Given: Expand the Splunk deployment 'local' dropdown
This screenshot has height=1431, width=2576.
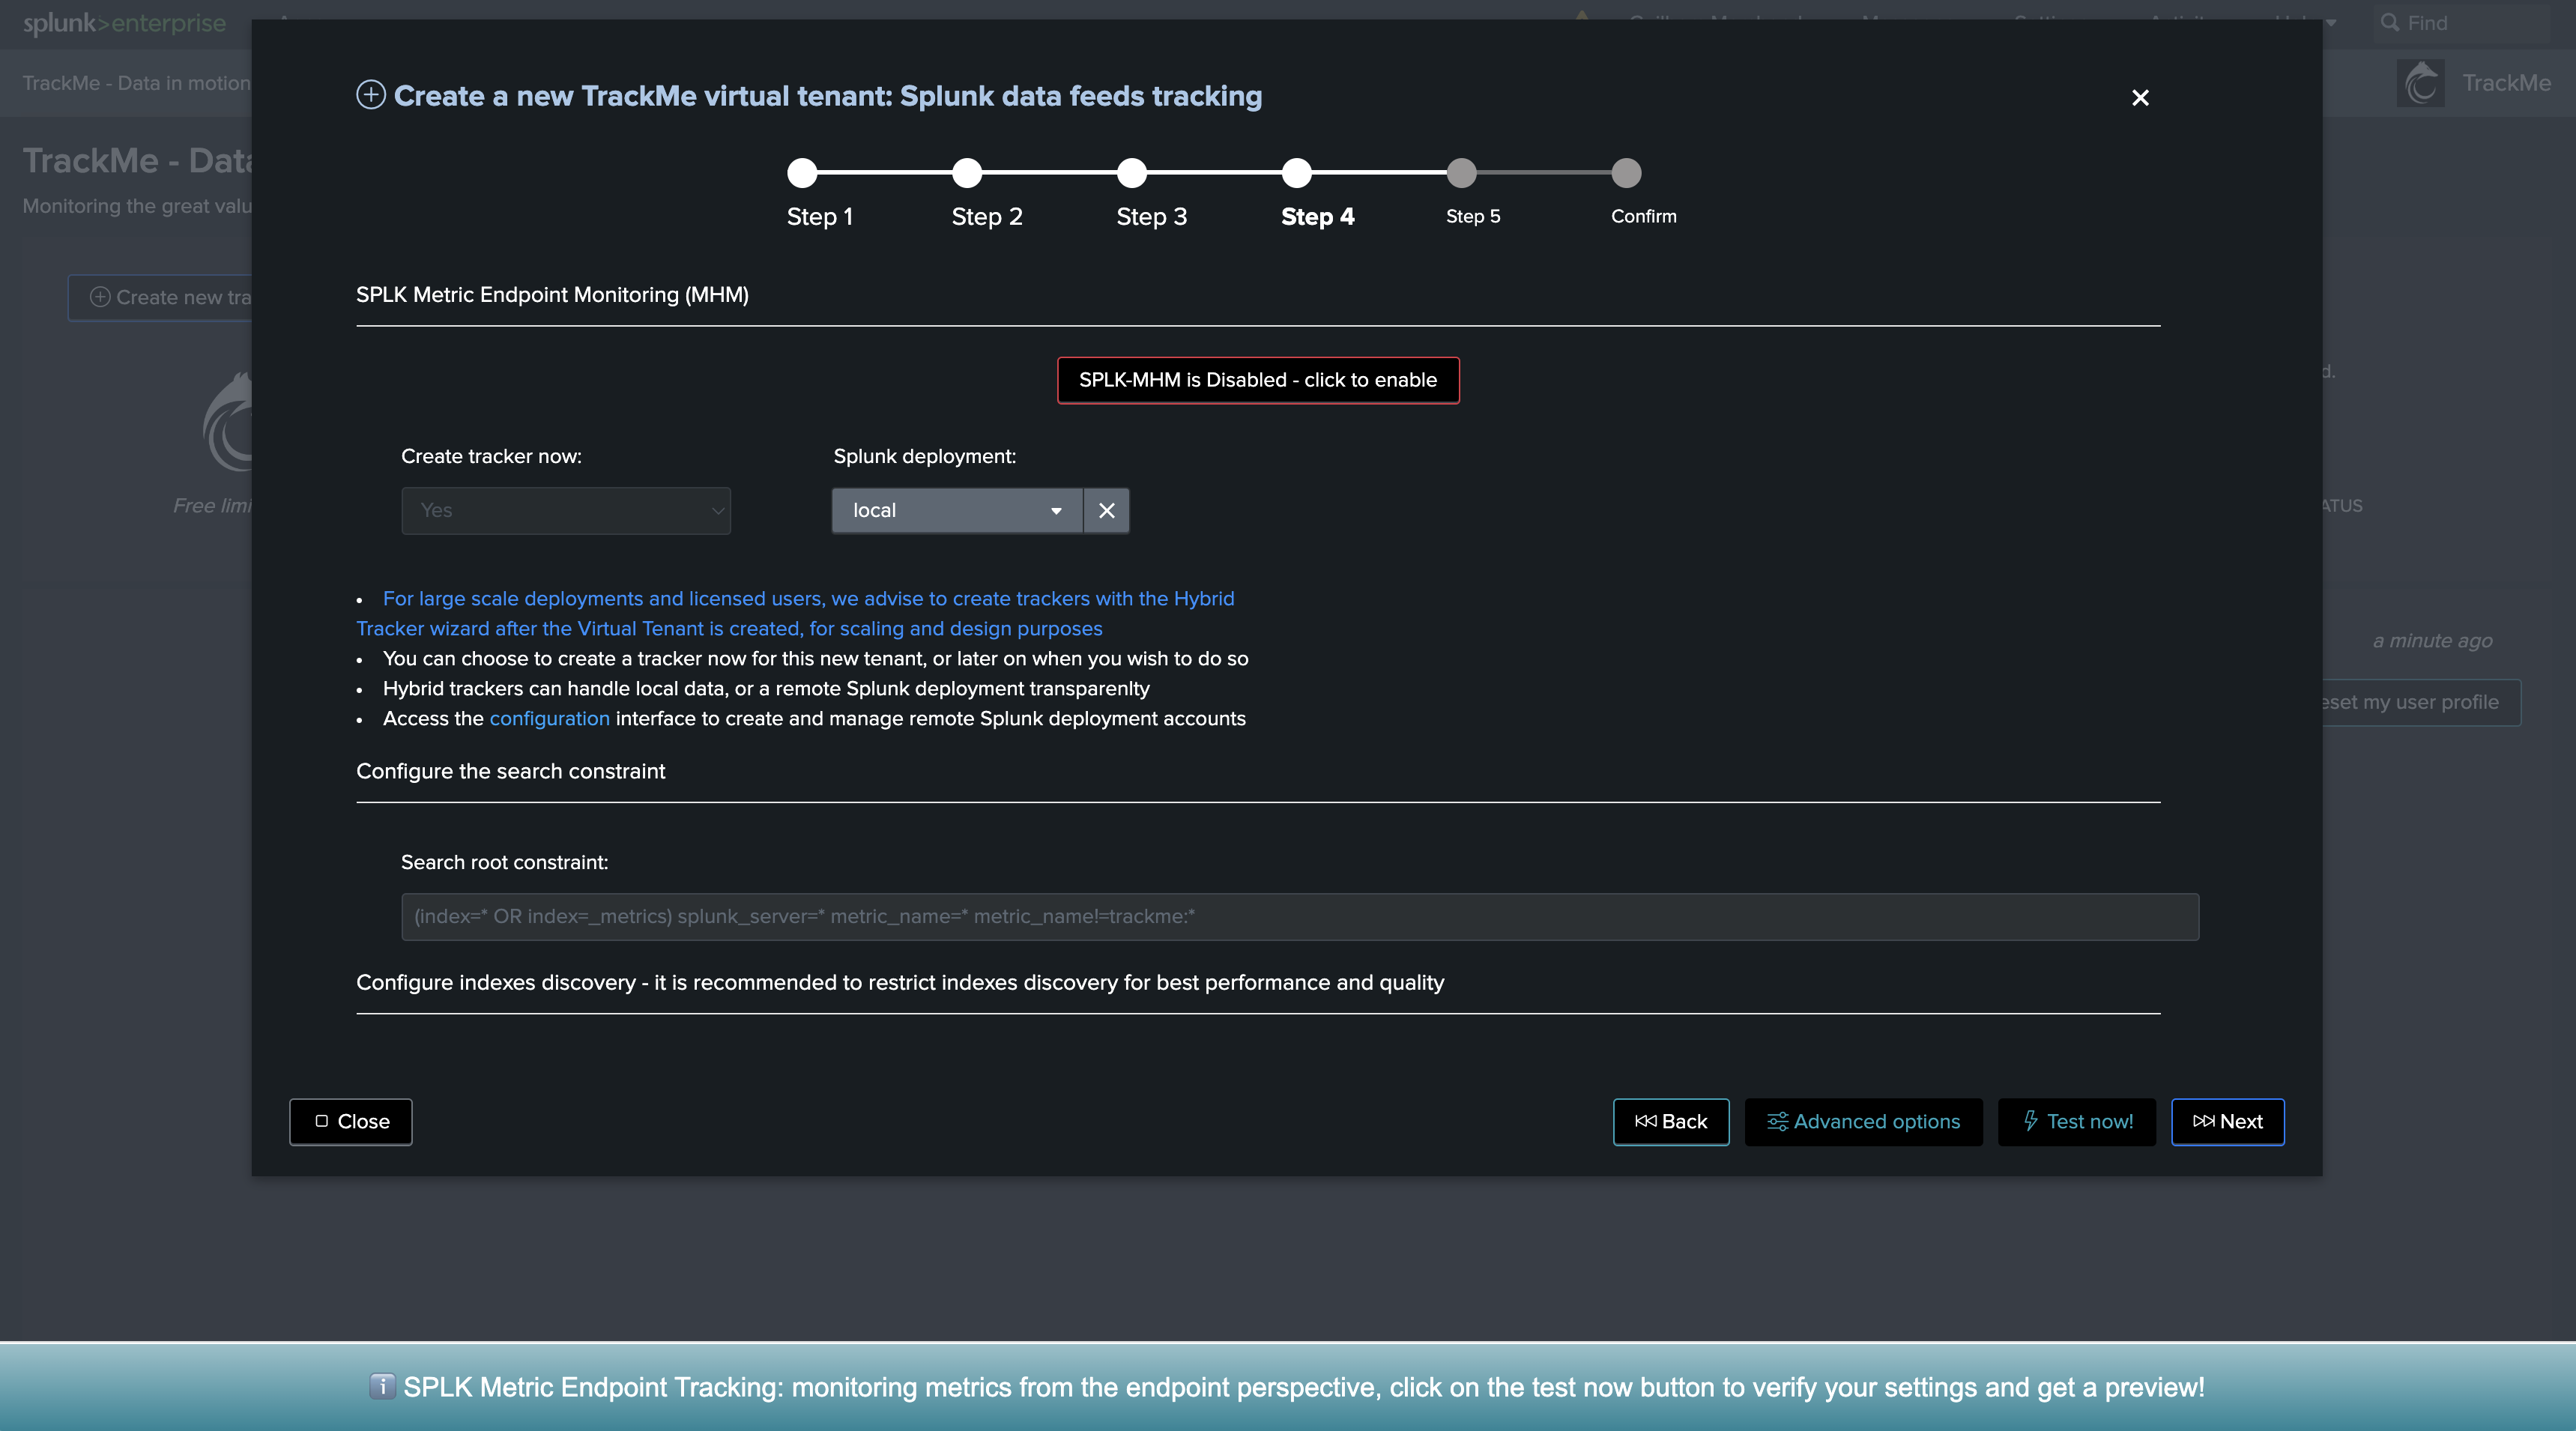Looking at the screenshot, I should (x=957, y=511).
